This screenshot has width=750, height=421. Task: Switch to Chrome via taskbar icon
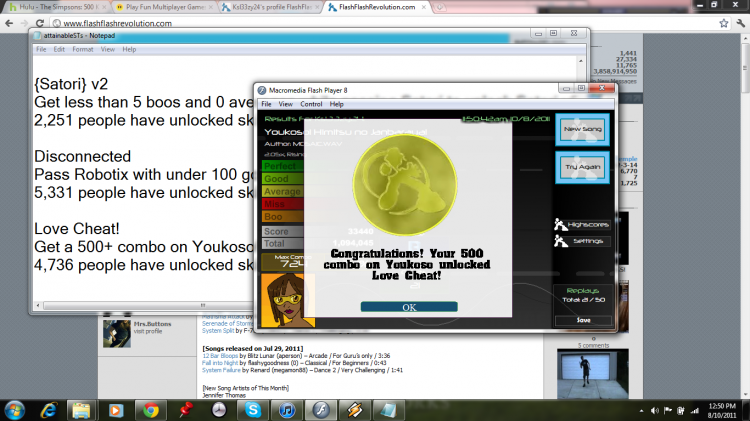[151, 410]
